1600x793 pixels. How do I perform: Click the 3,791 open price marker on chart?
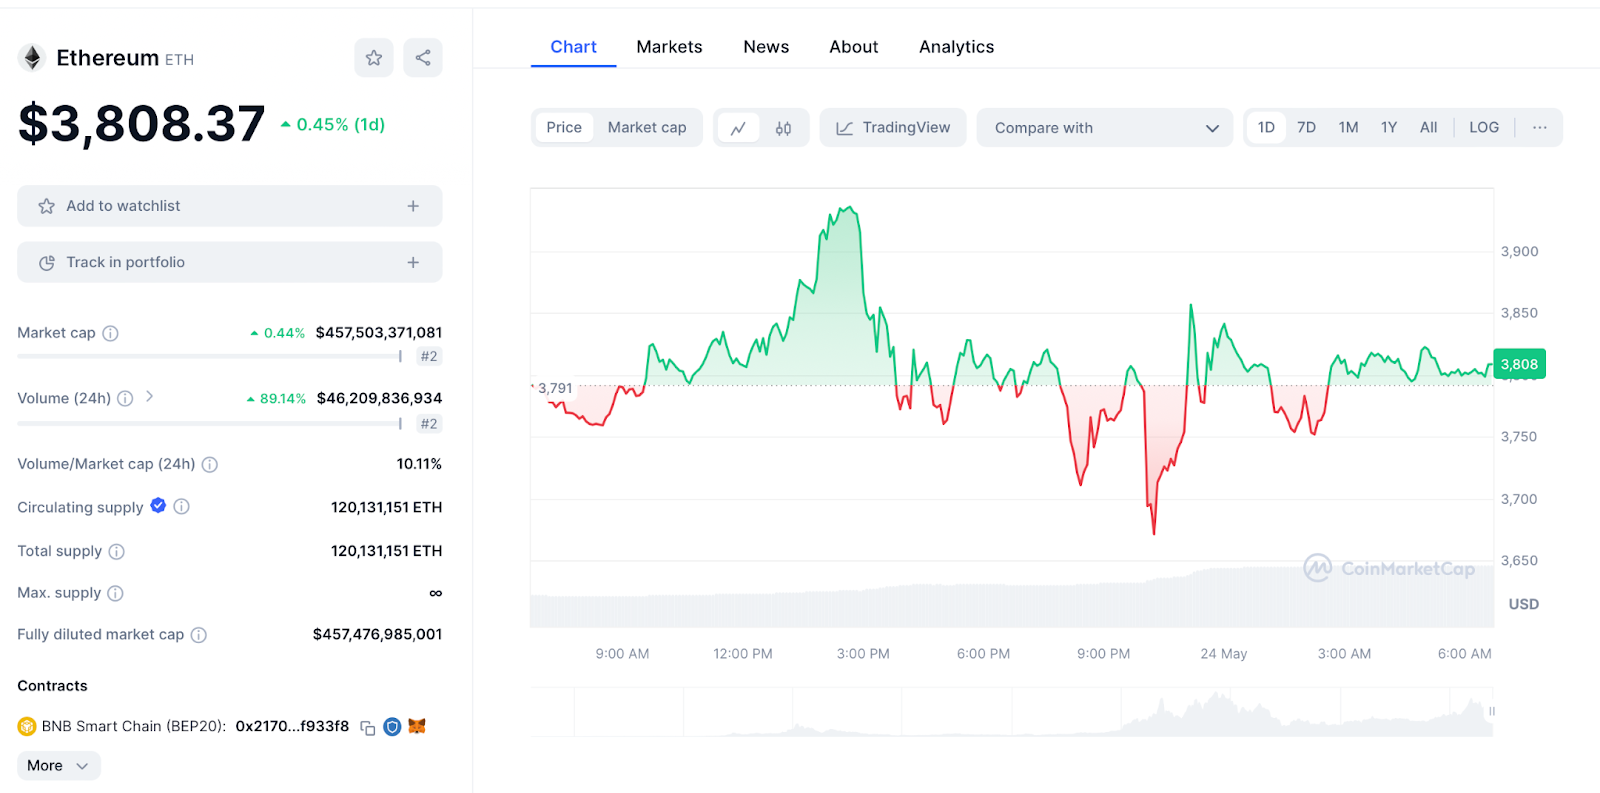tap(555, 388)
